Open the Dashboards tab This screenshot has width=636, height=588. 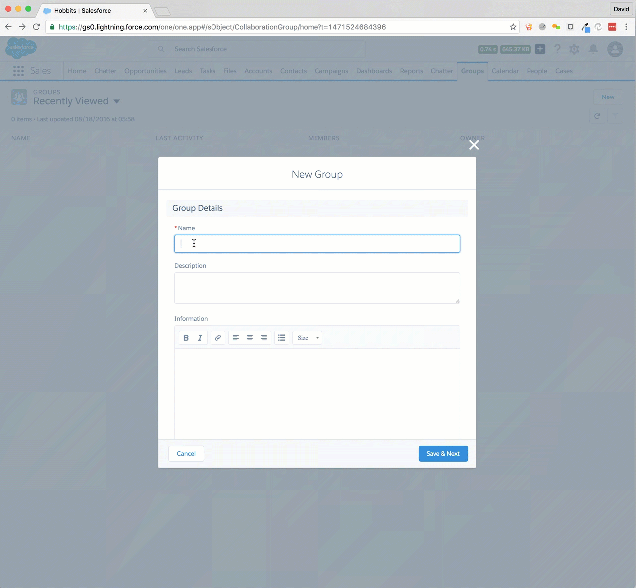[x=374, y=71]
